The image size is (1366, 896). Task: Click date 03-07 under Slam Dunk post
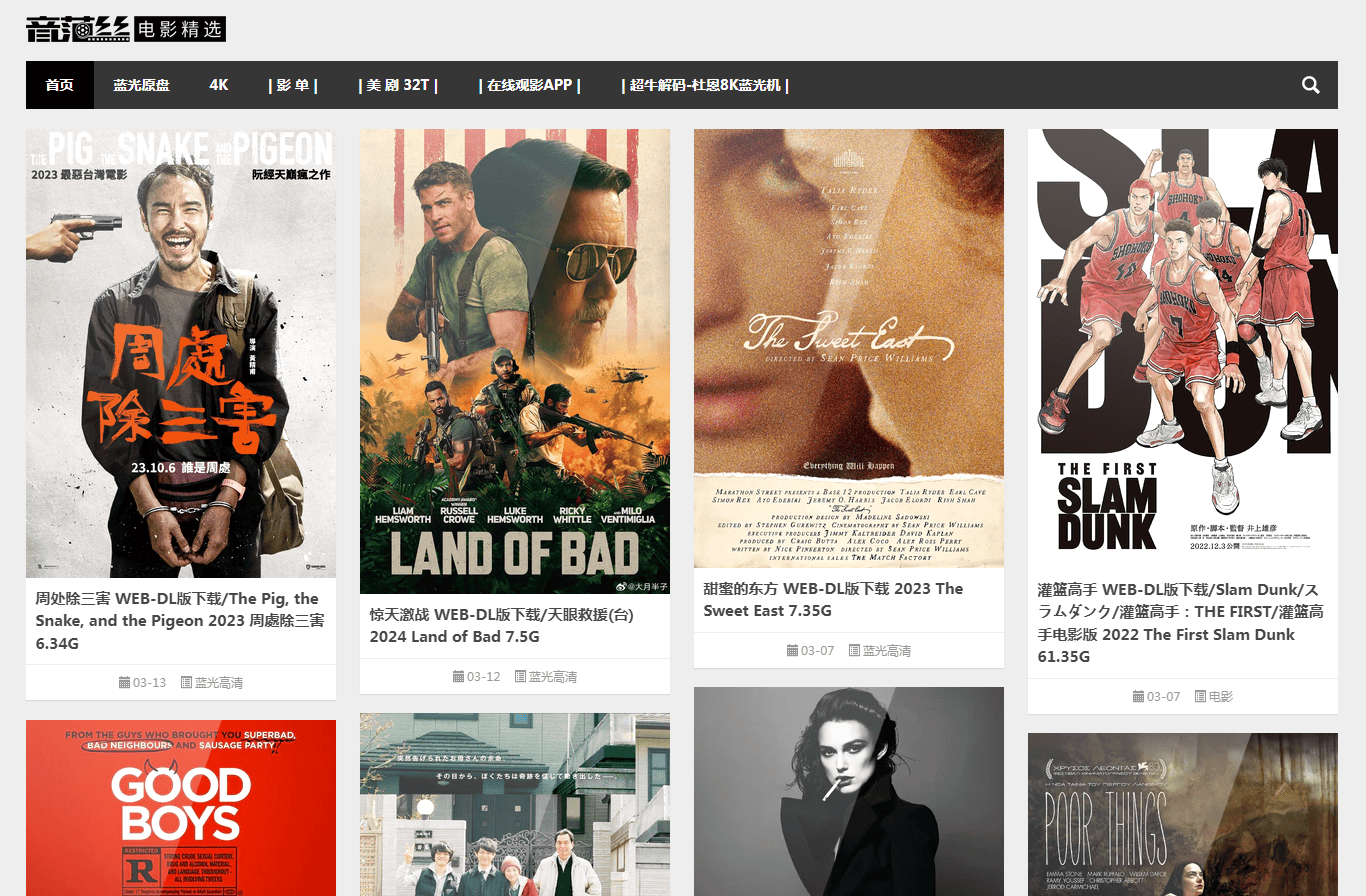coord(1163,697)
